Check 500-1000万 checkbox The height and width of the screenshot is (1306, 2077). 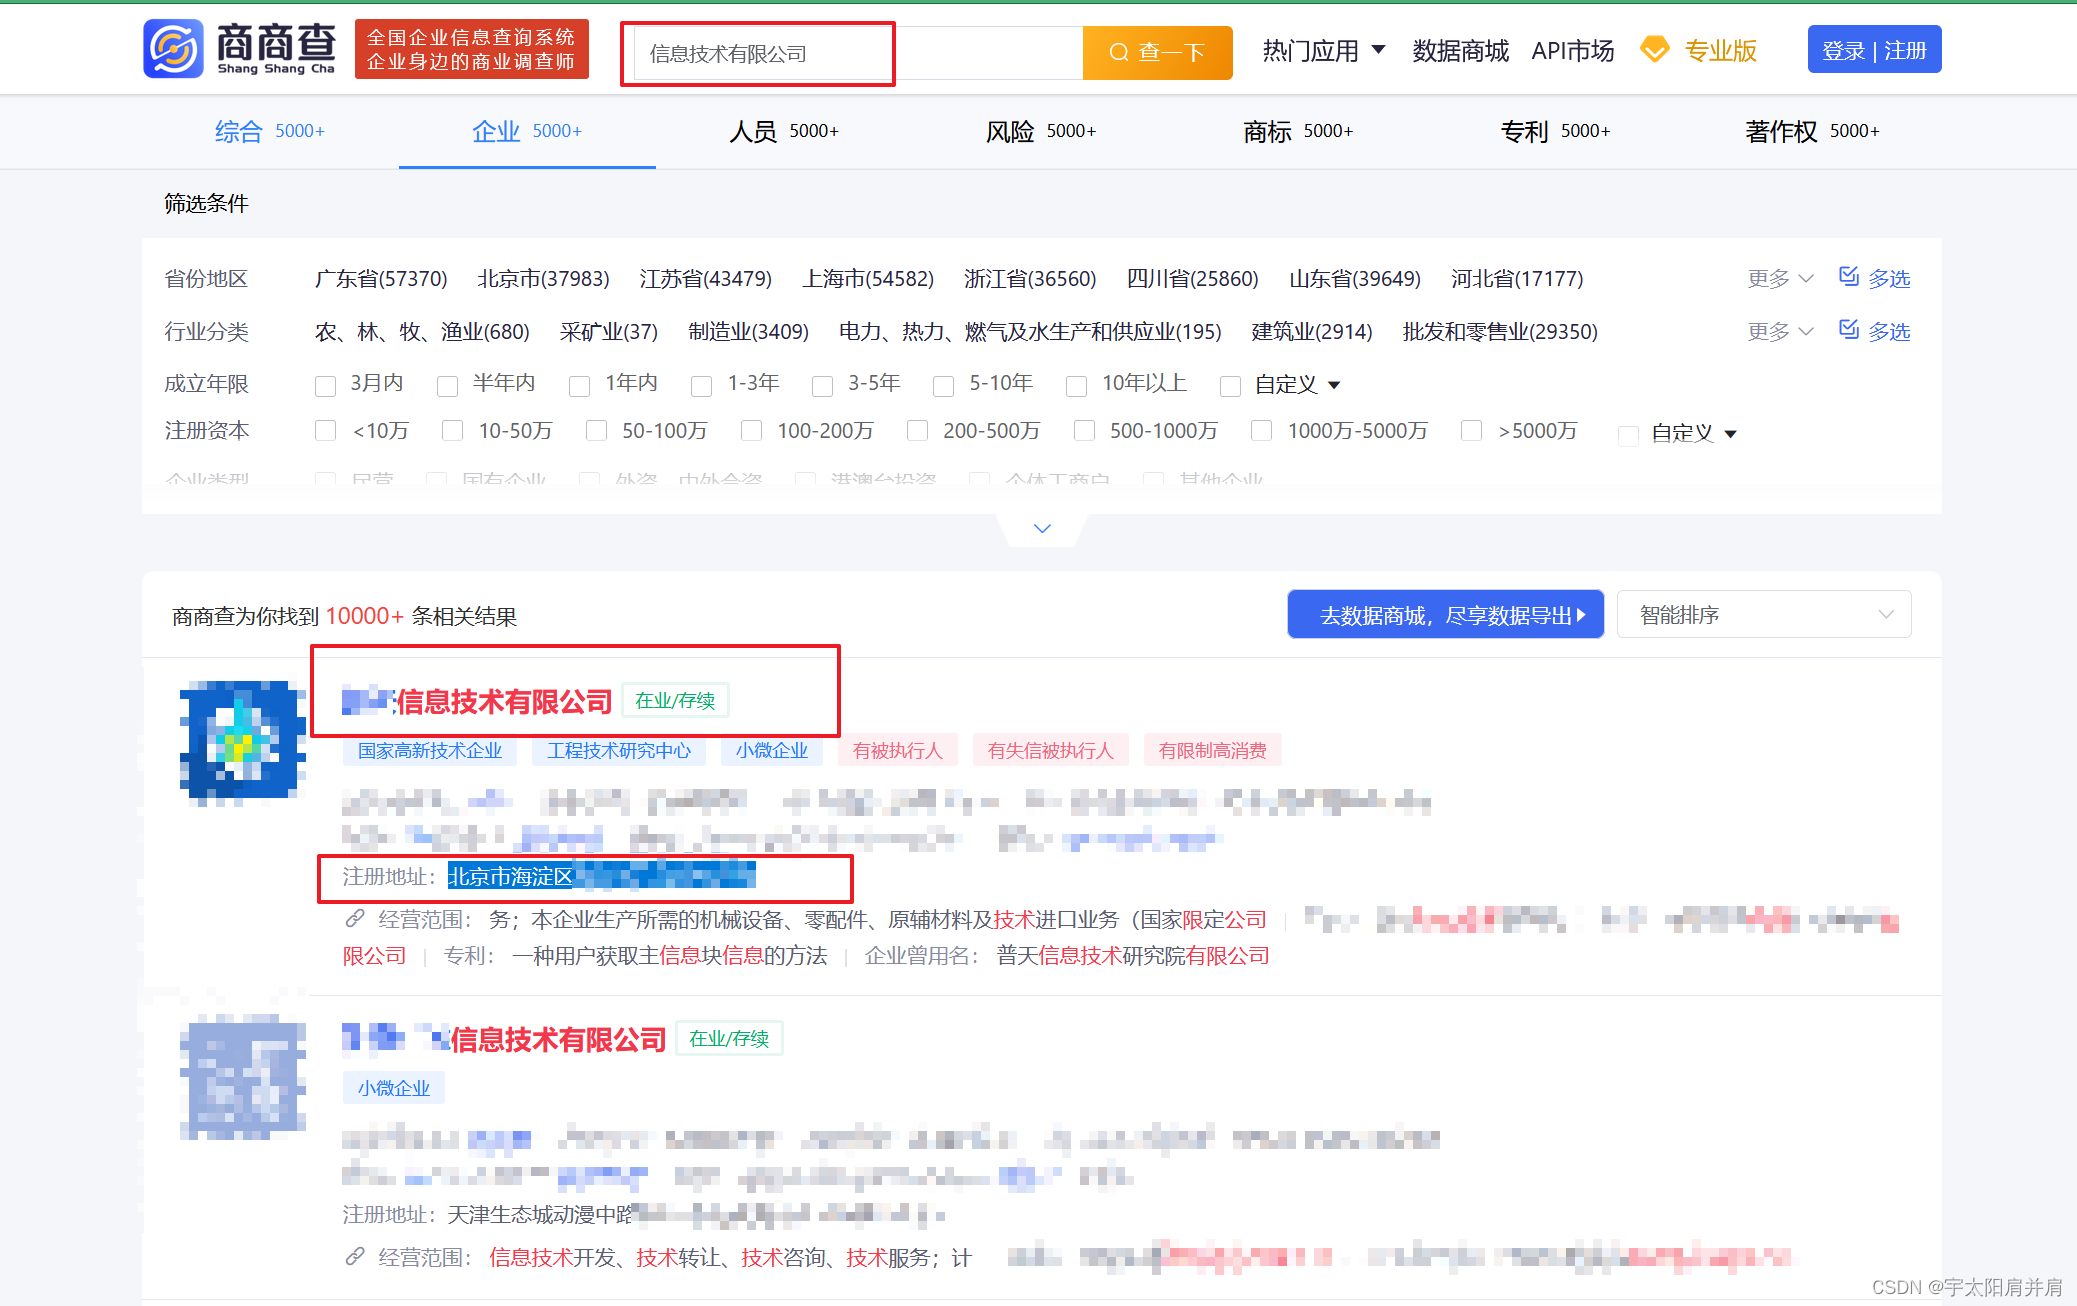pyautogui.click(x=1084, y=430)
